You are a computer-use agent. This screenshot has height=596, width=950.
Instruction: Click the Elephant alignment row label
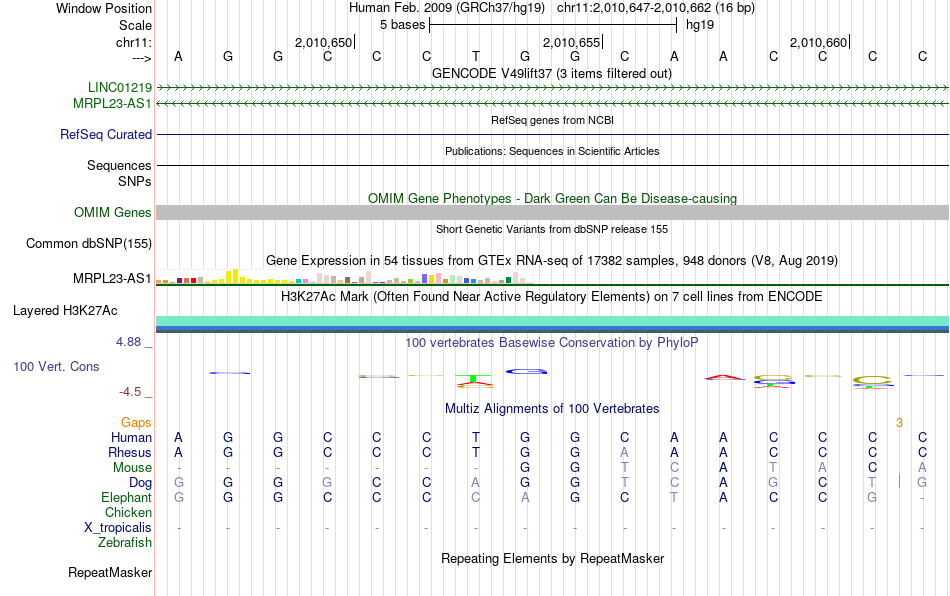pyautogui.click(x=126, y=497)
